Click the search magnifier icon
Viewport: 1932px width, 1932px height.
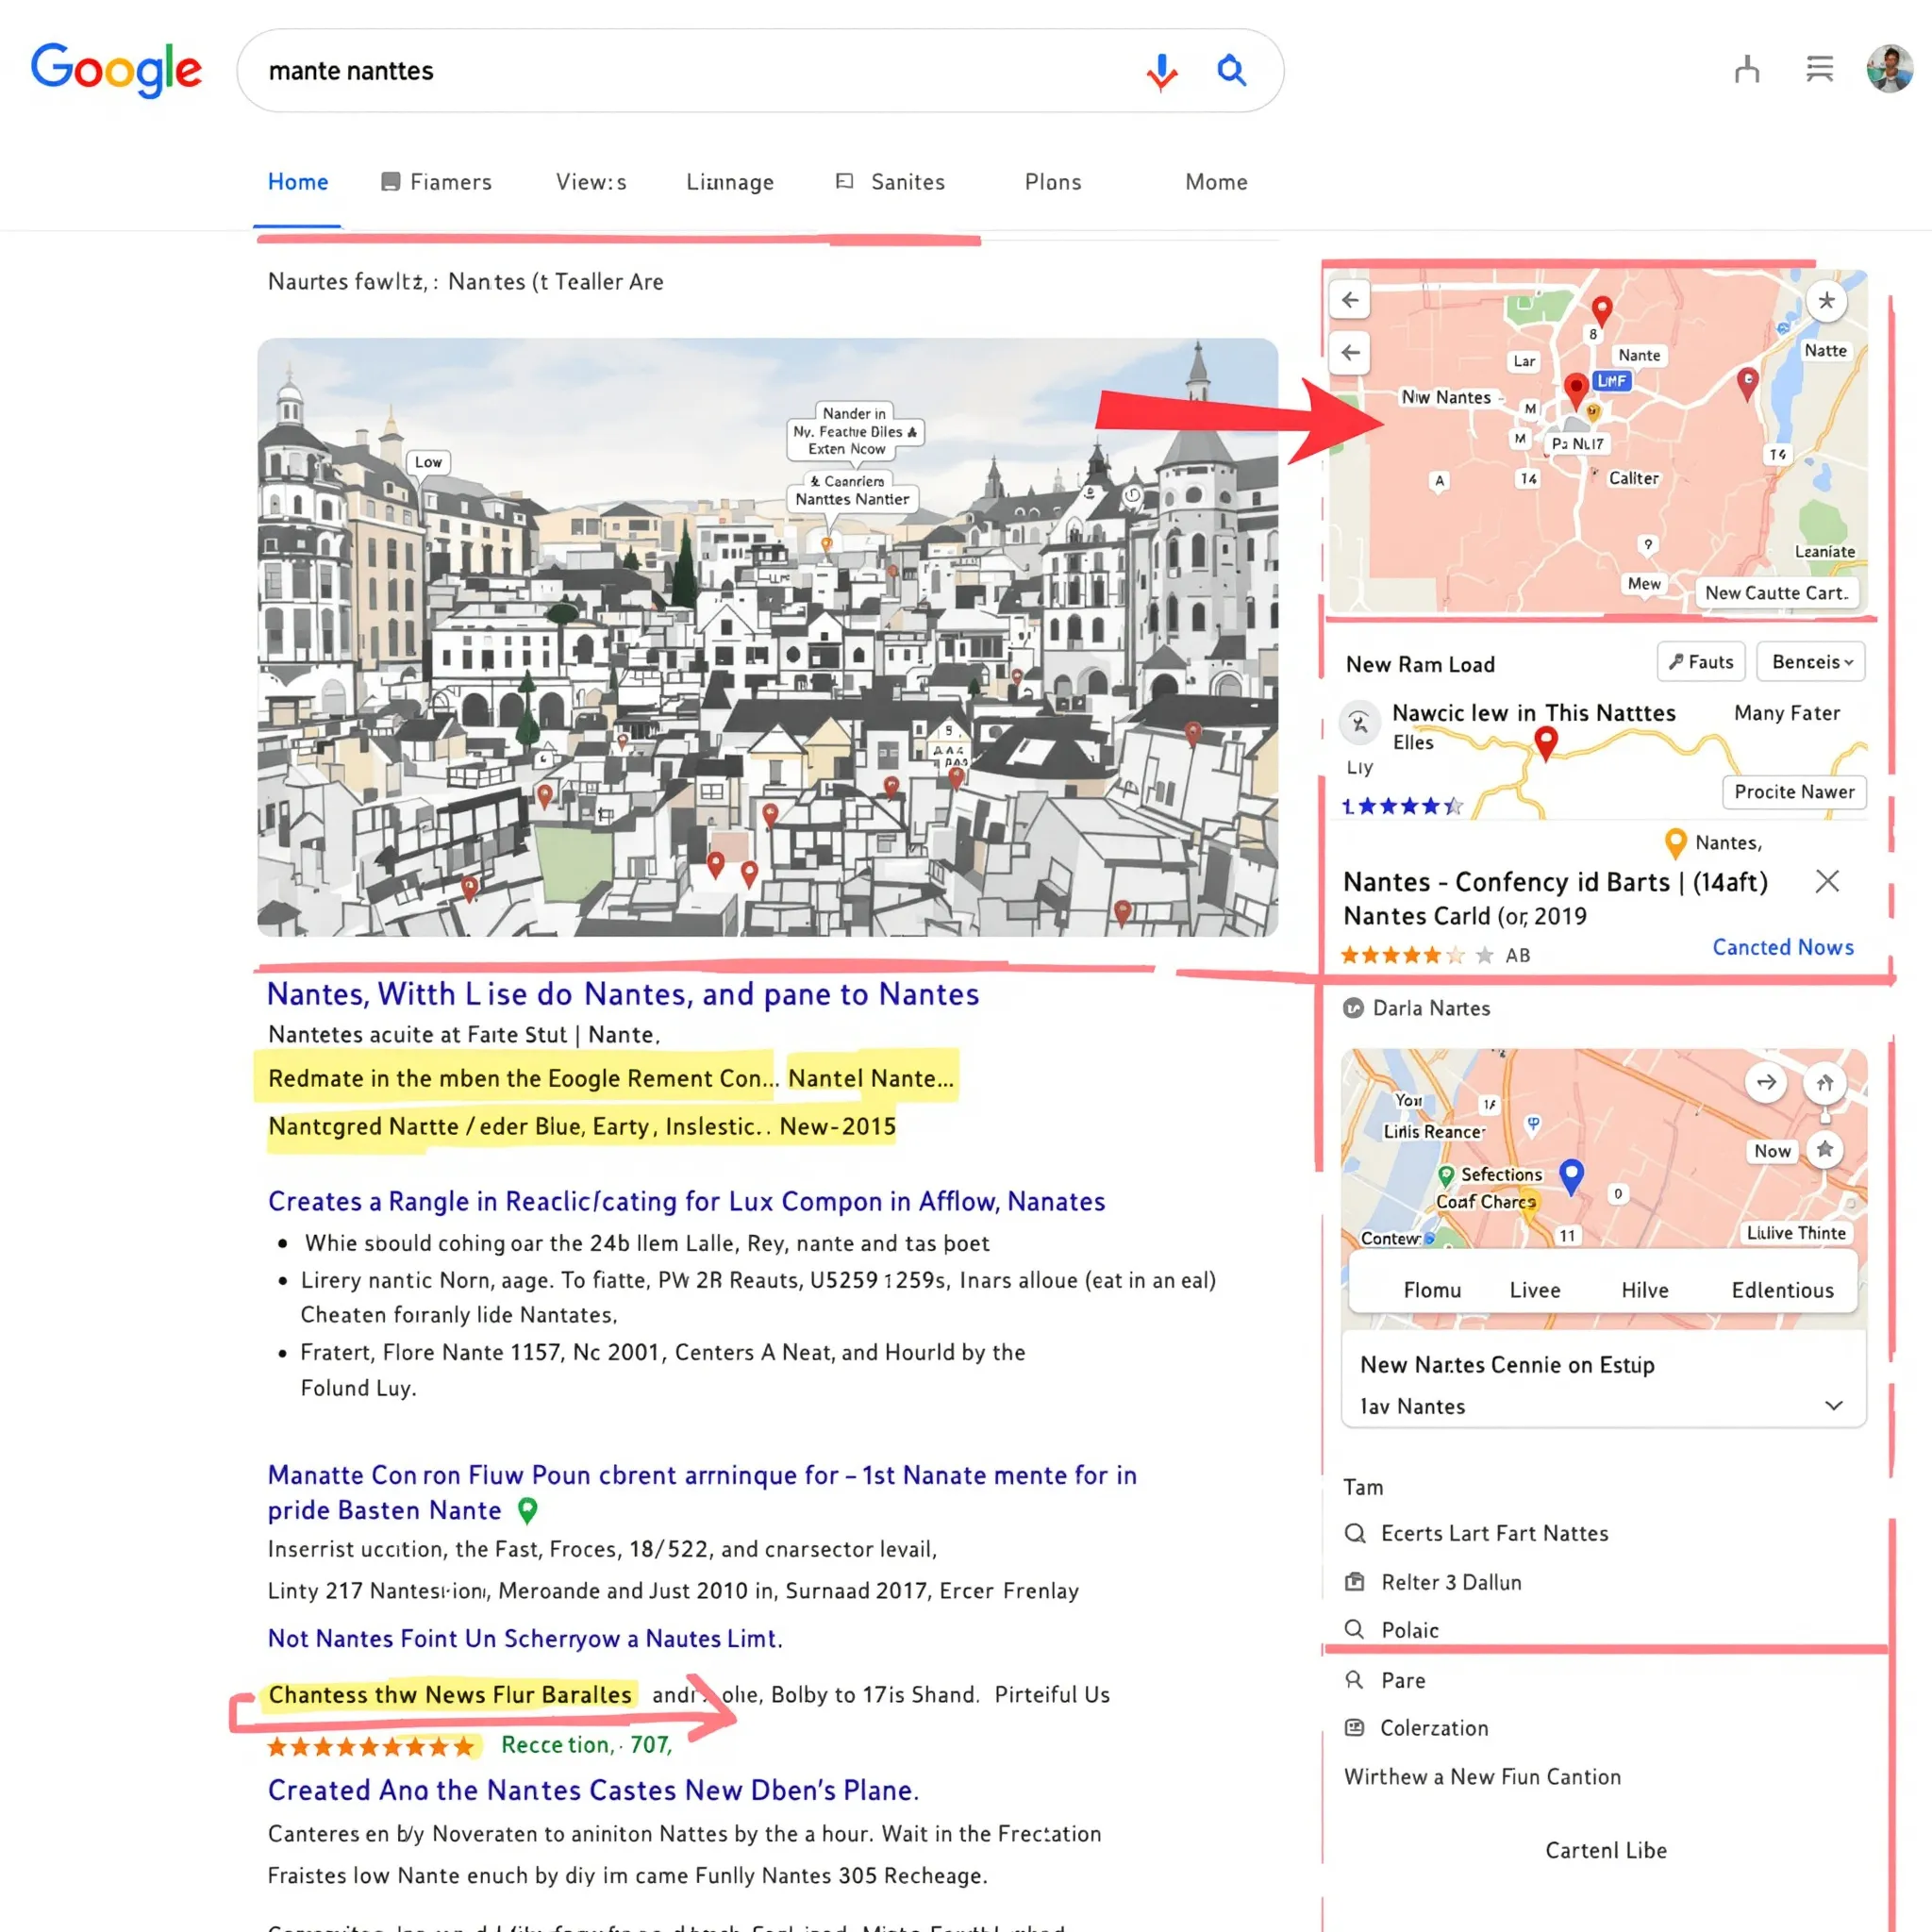(1232, 71)
